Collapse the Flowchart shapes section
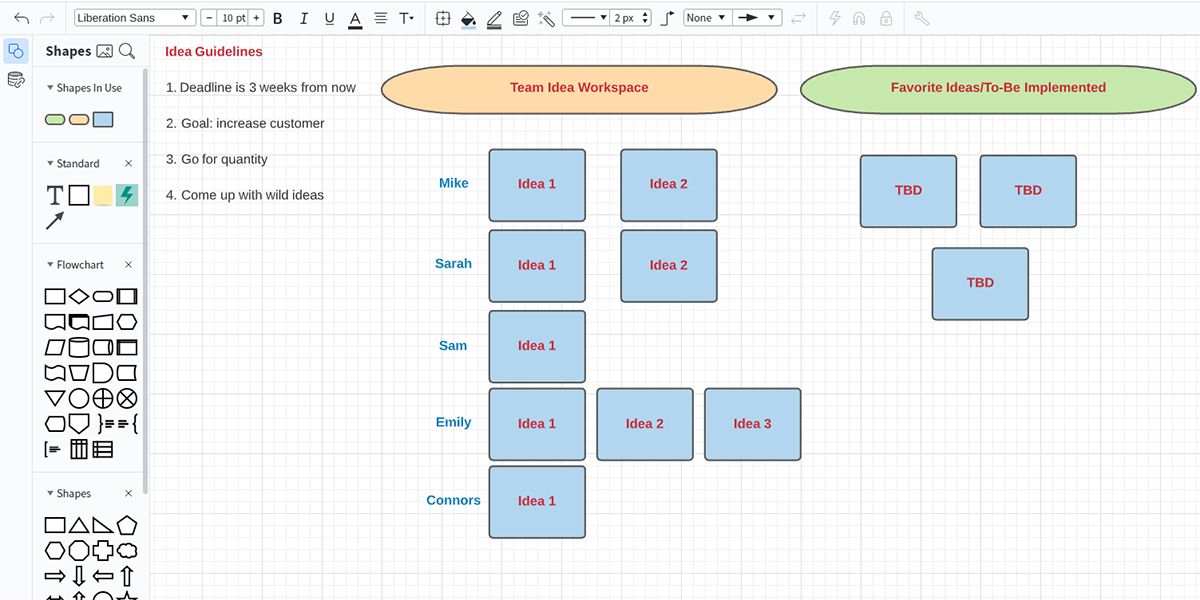The image size is (1200, 600). [x=51, y=265]
